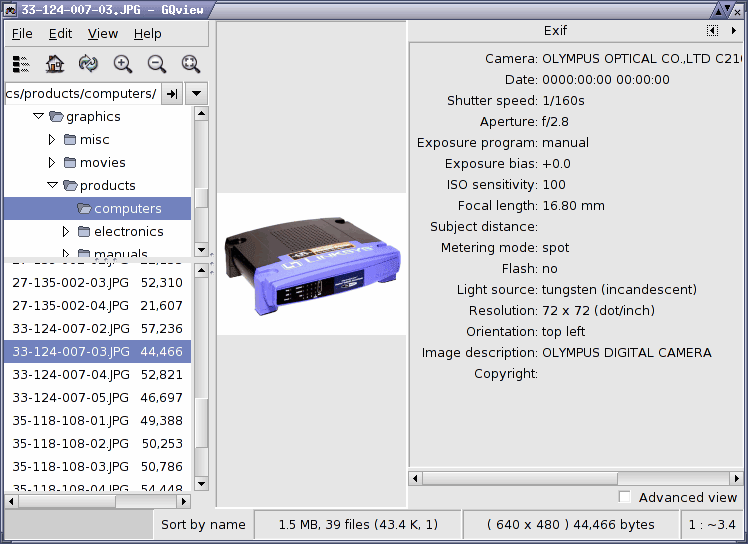Click the refresh file list icon

[88, 63]
